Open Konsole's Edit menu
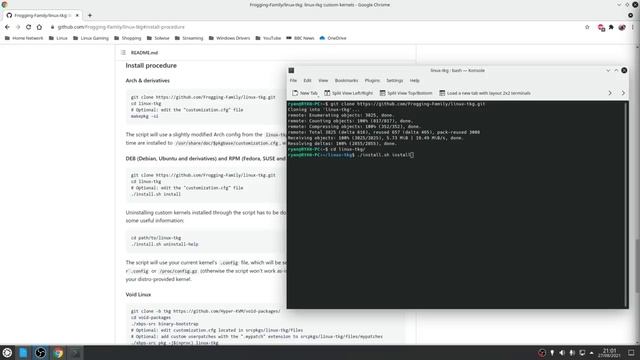This screenshot has width=640, height=360. tap(307, 80)
